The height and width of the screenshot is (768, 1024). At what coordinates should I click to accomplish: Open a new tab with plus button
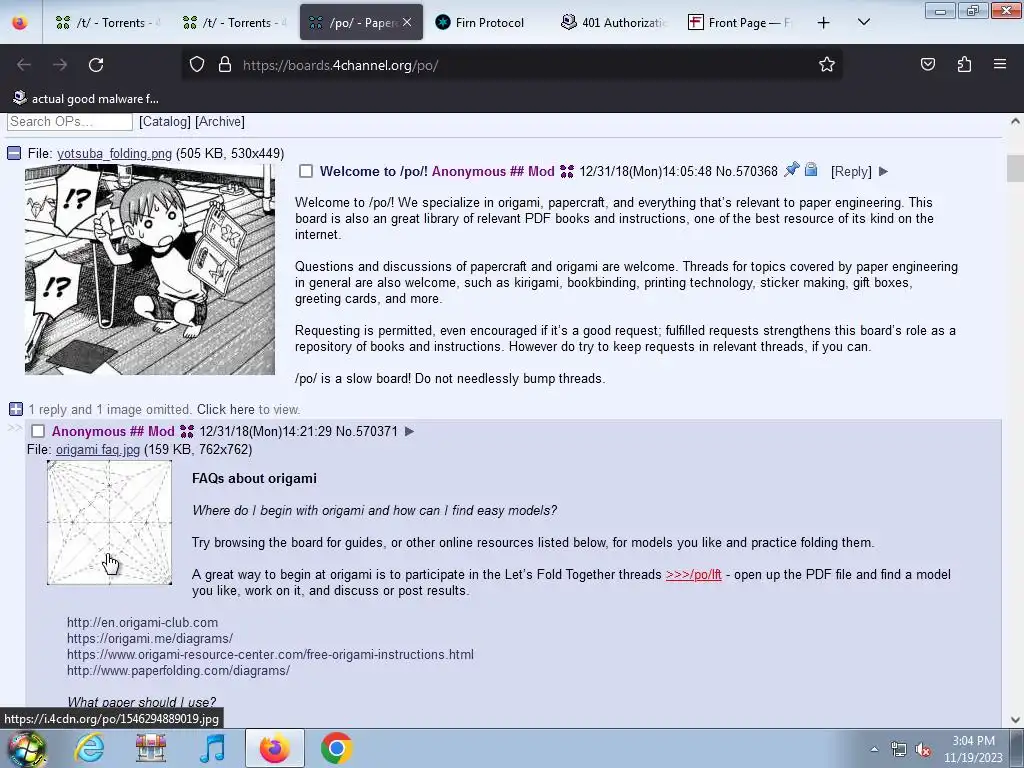pos(824,22)
